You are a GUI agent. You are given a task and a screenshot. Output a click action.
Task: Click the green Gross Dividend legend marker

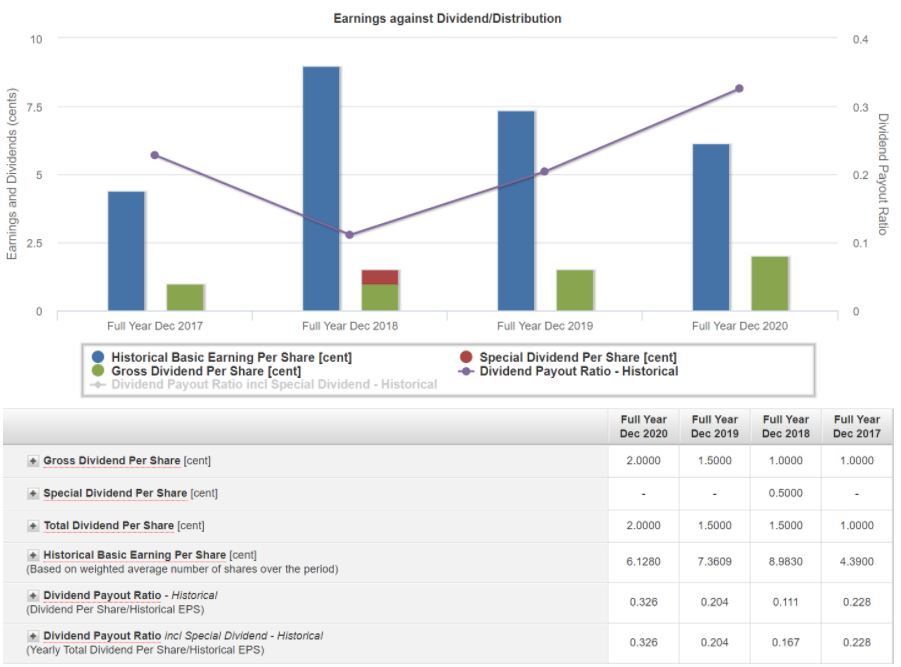click(x=98, y=371)
